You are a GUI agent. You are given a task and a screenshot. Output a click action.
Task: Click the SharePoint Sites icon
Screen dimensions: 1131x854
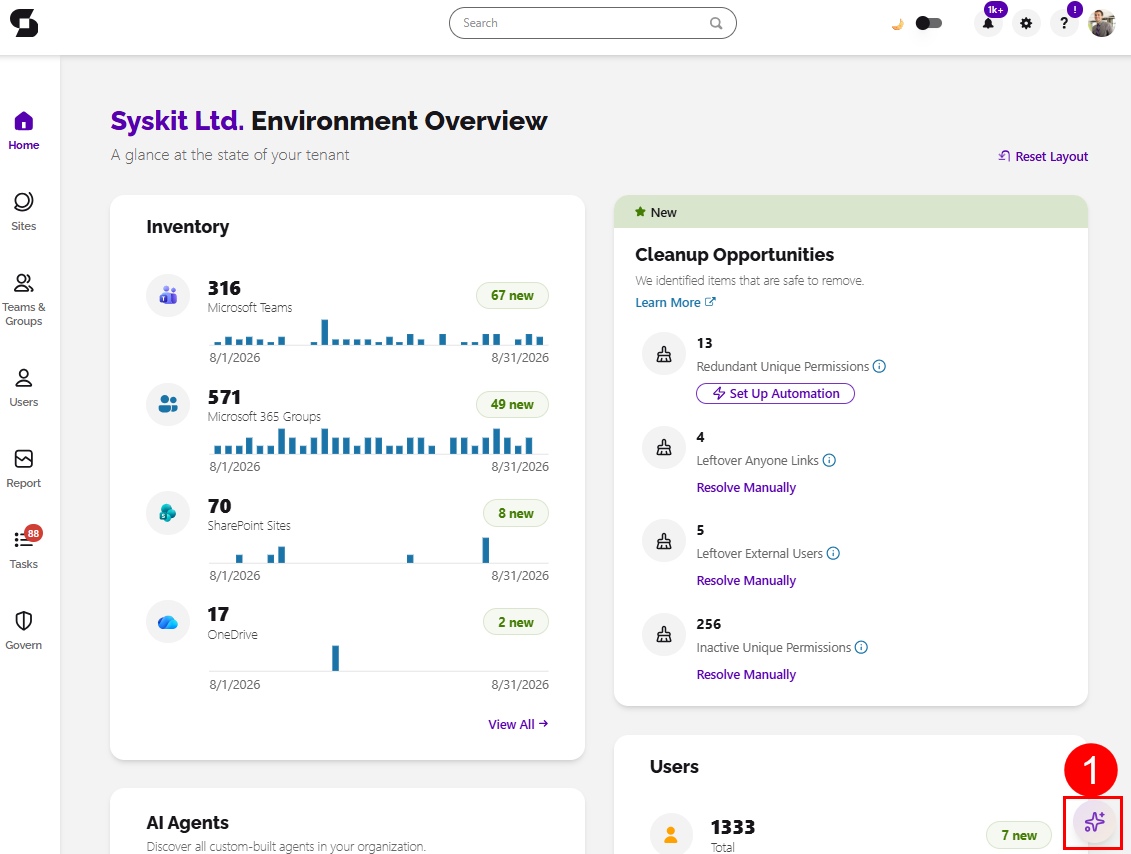coord(168,513)
